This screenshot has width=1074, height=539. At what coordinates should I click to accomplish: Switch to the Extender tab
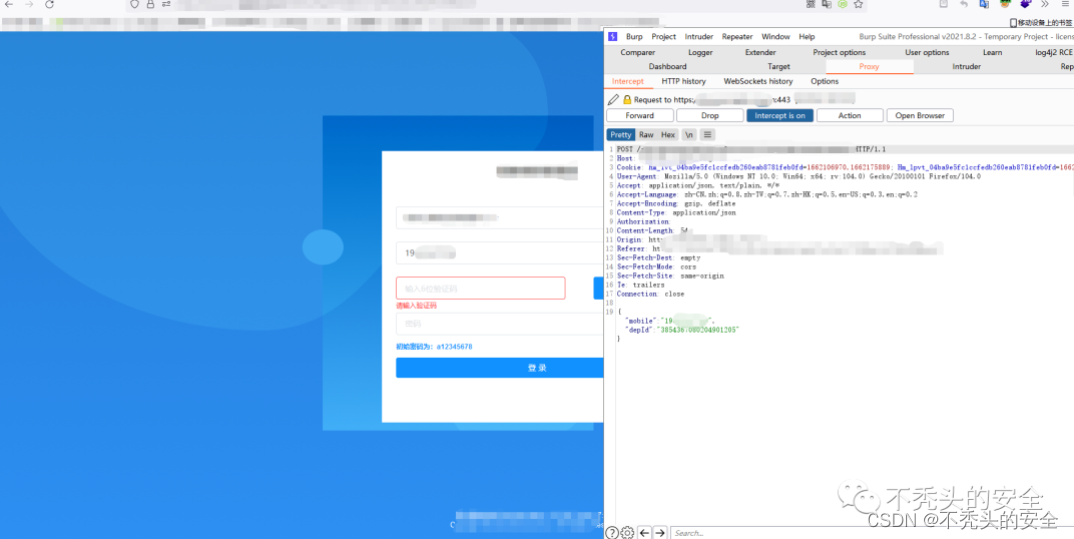tap(760, 52)
